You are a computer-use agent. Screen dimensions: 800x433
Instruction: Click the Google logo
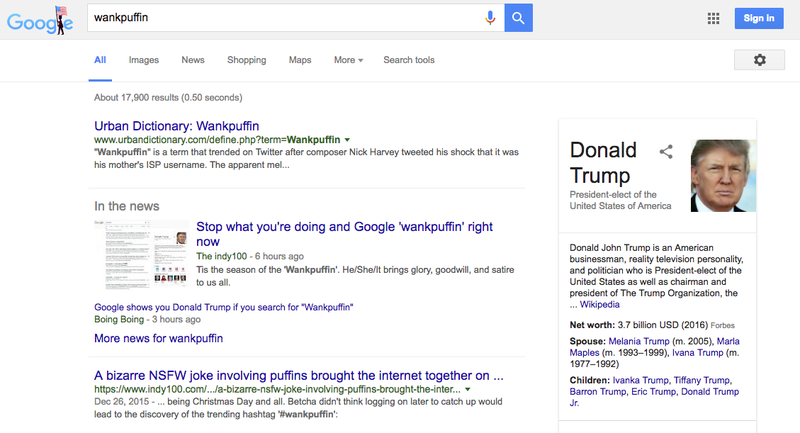pyautogui.click(x=40, y=21)
